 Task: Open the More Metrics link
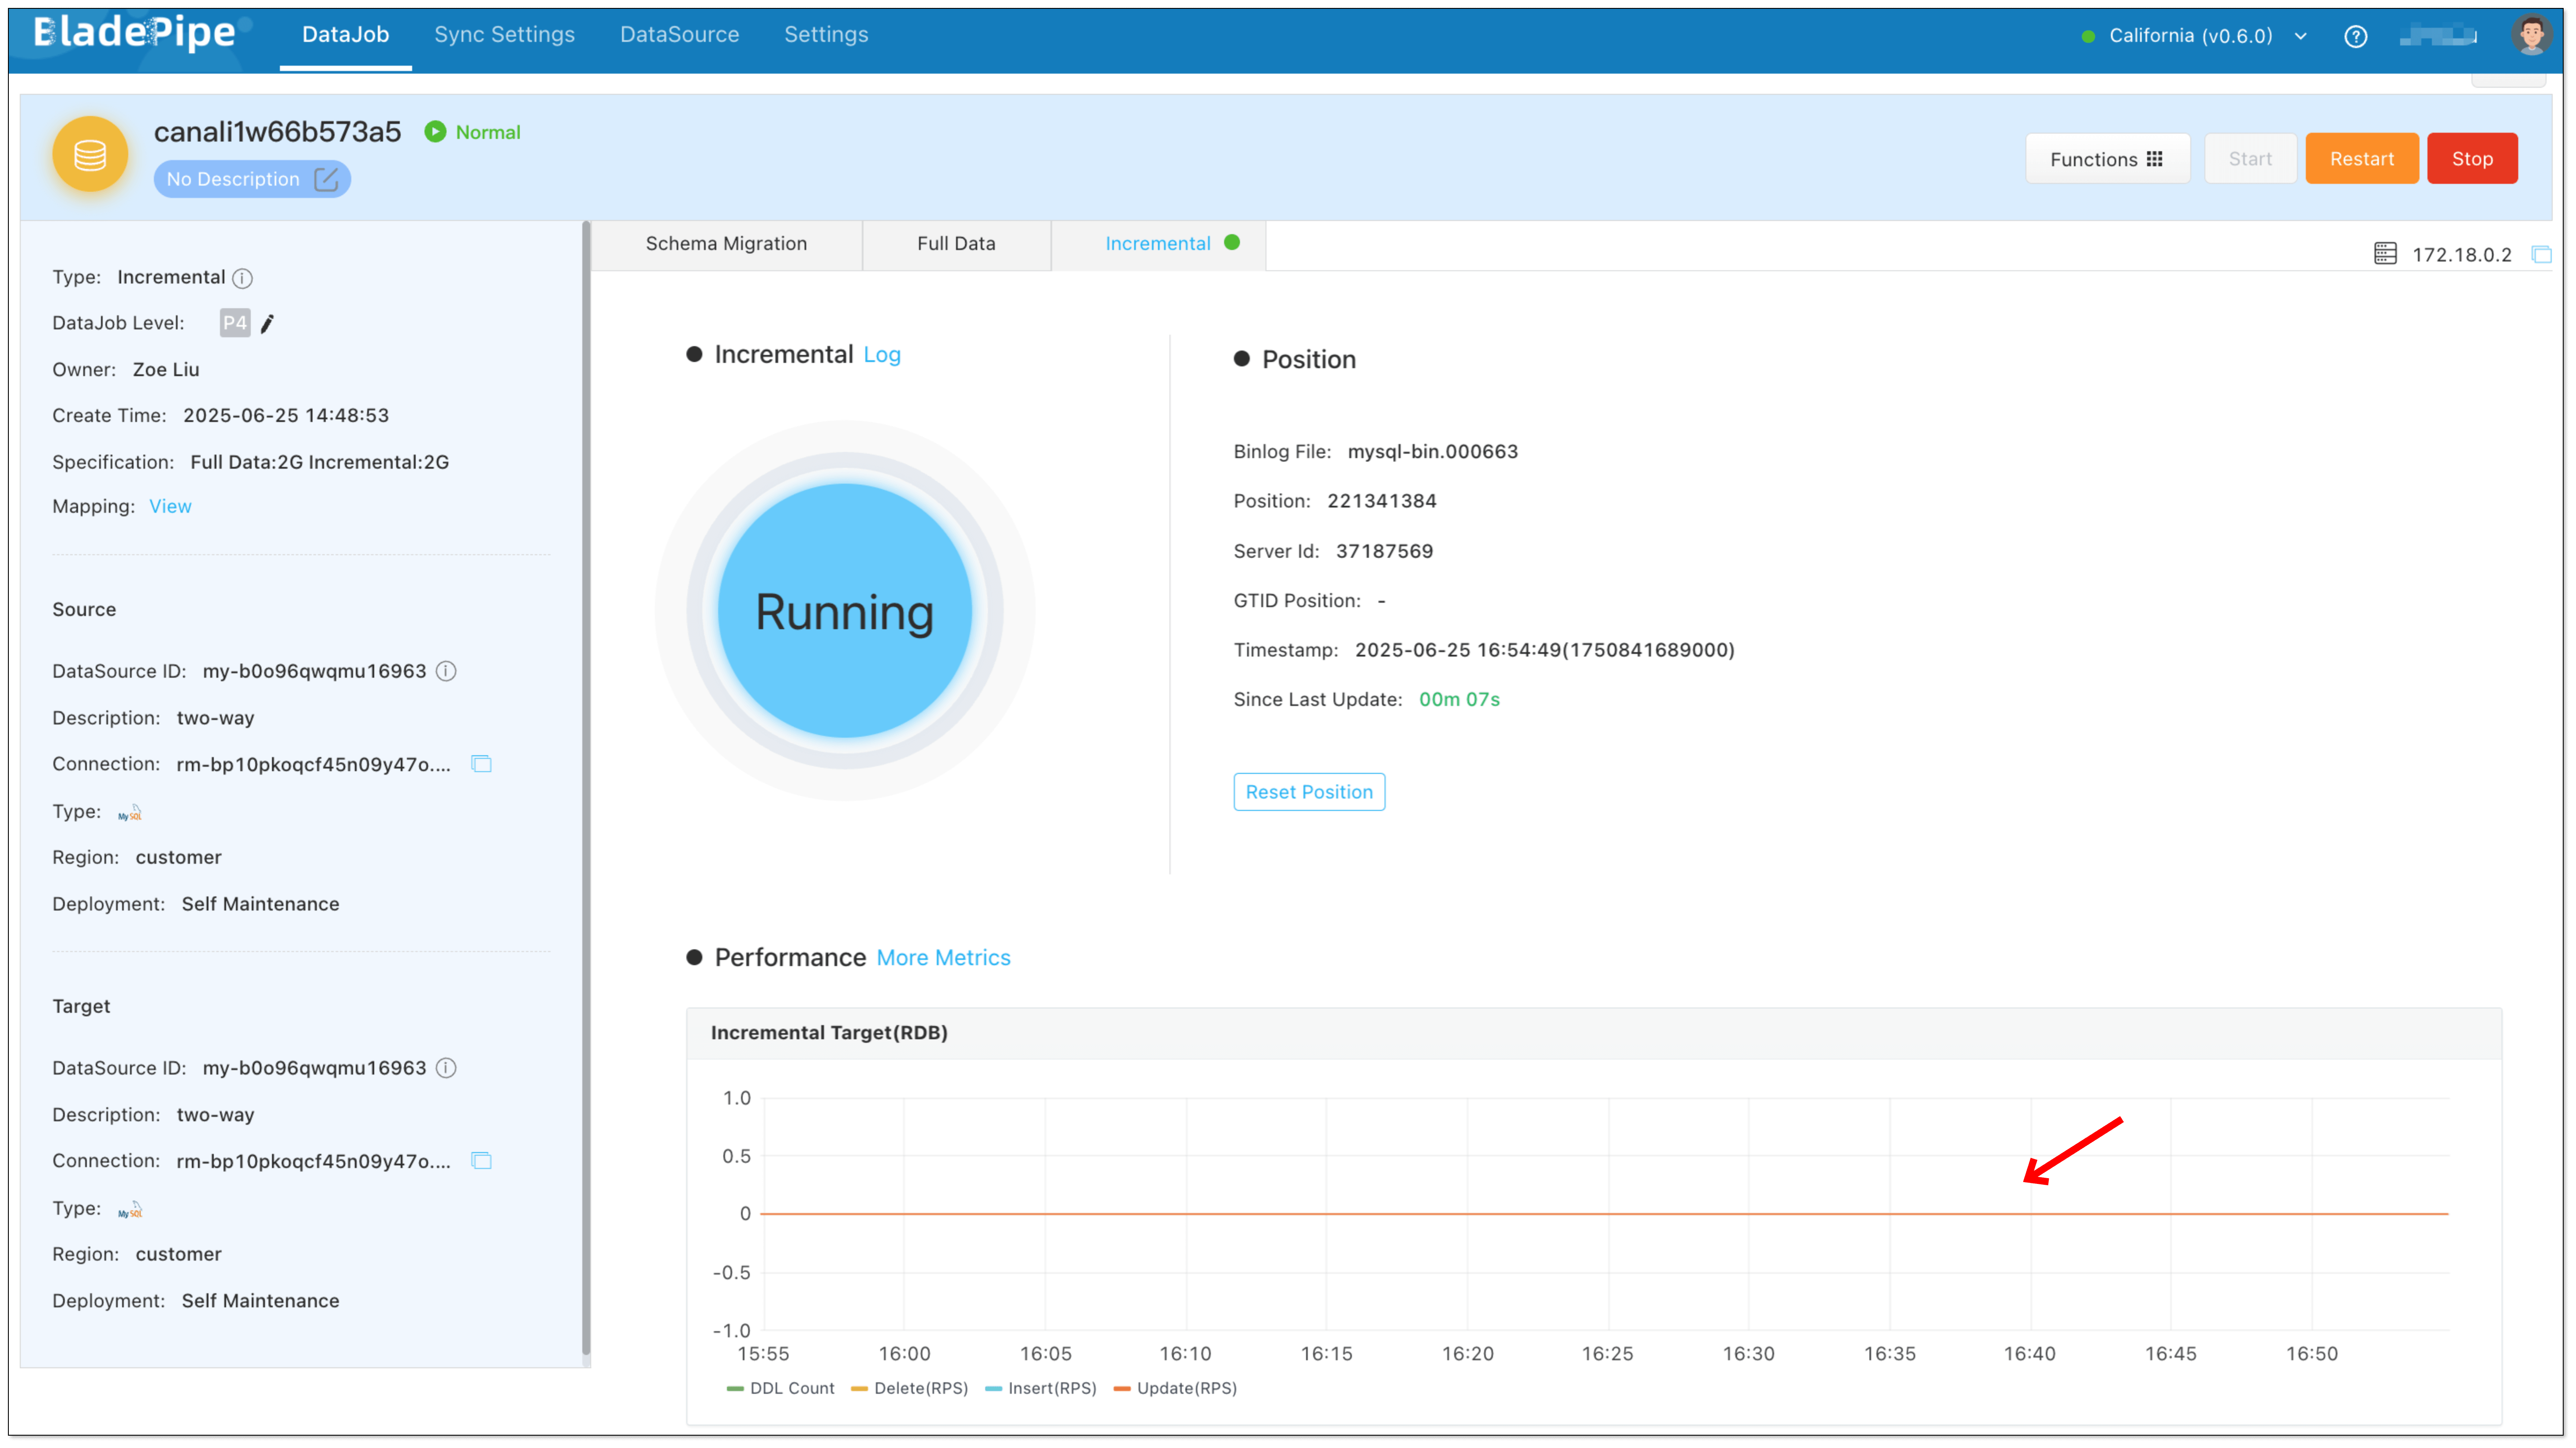coord(943,958)
